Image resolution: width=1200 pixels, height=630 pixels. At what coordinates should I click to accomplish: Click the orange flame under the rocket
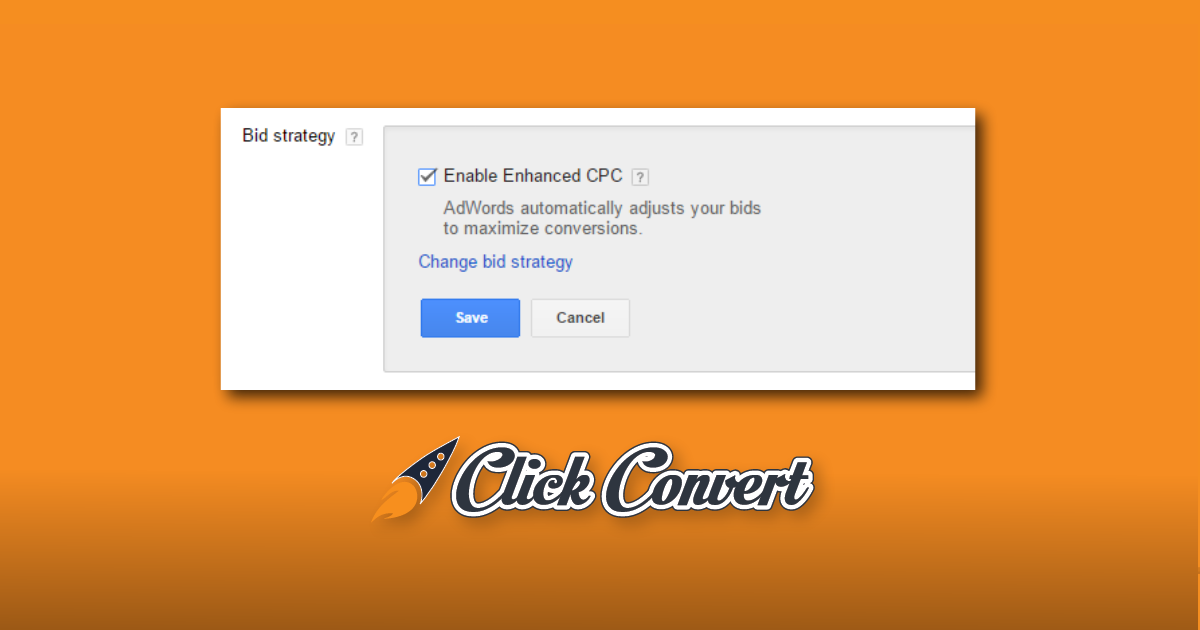389,506
